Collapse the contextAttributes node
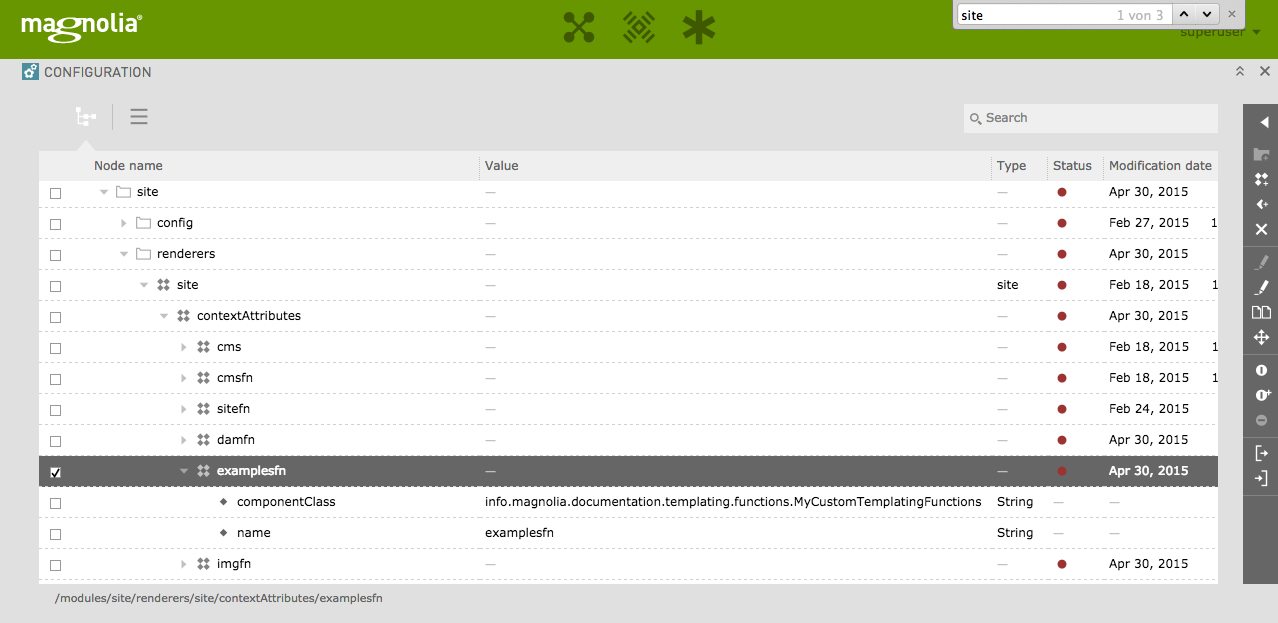 pos(164,316)
